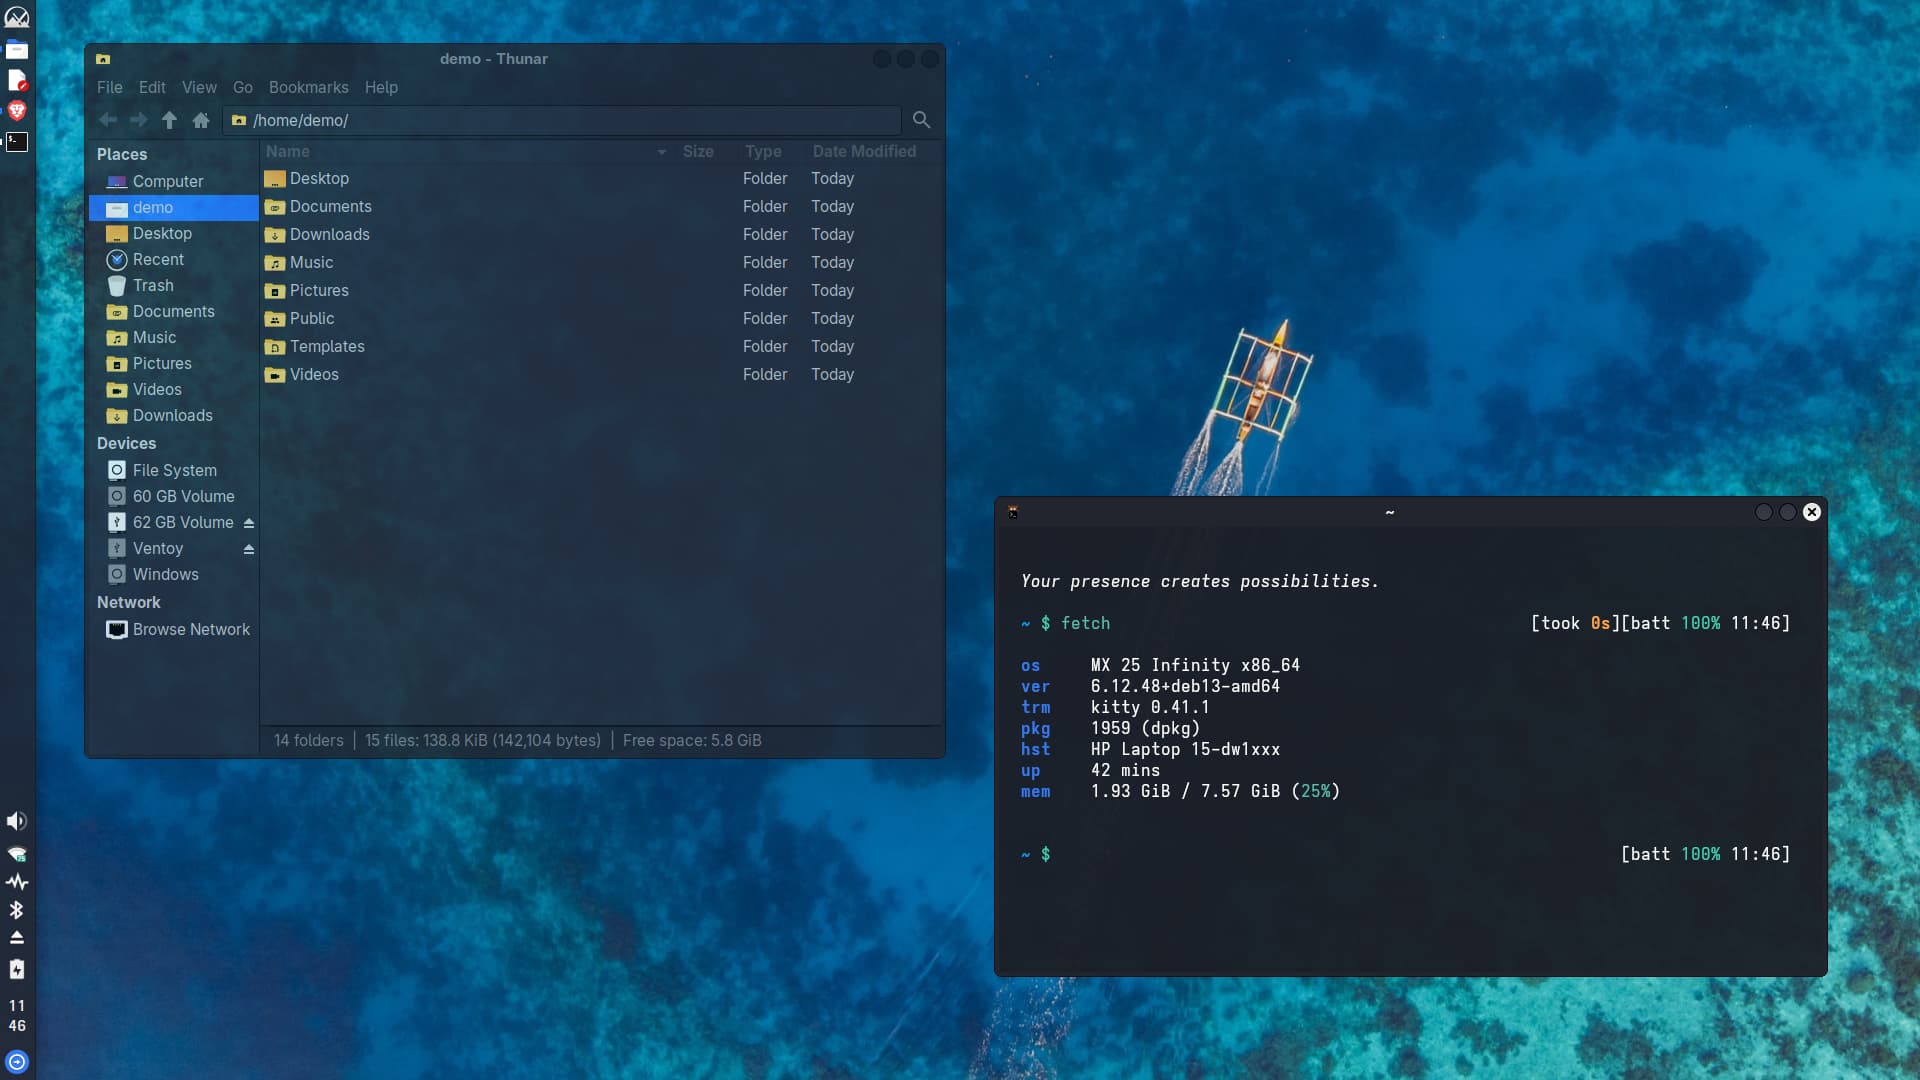Viewport: 1920px width, 1080px height.
Task: Click the search magnifier in Thunar
Action: tap(921, 120)
